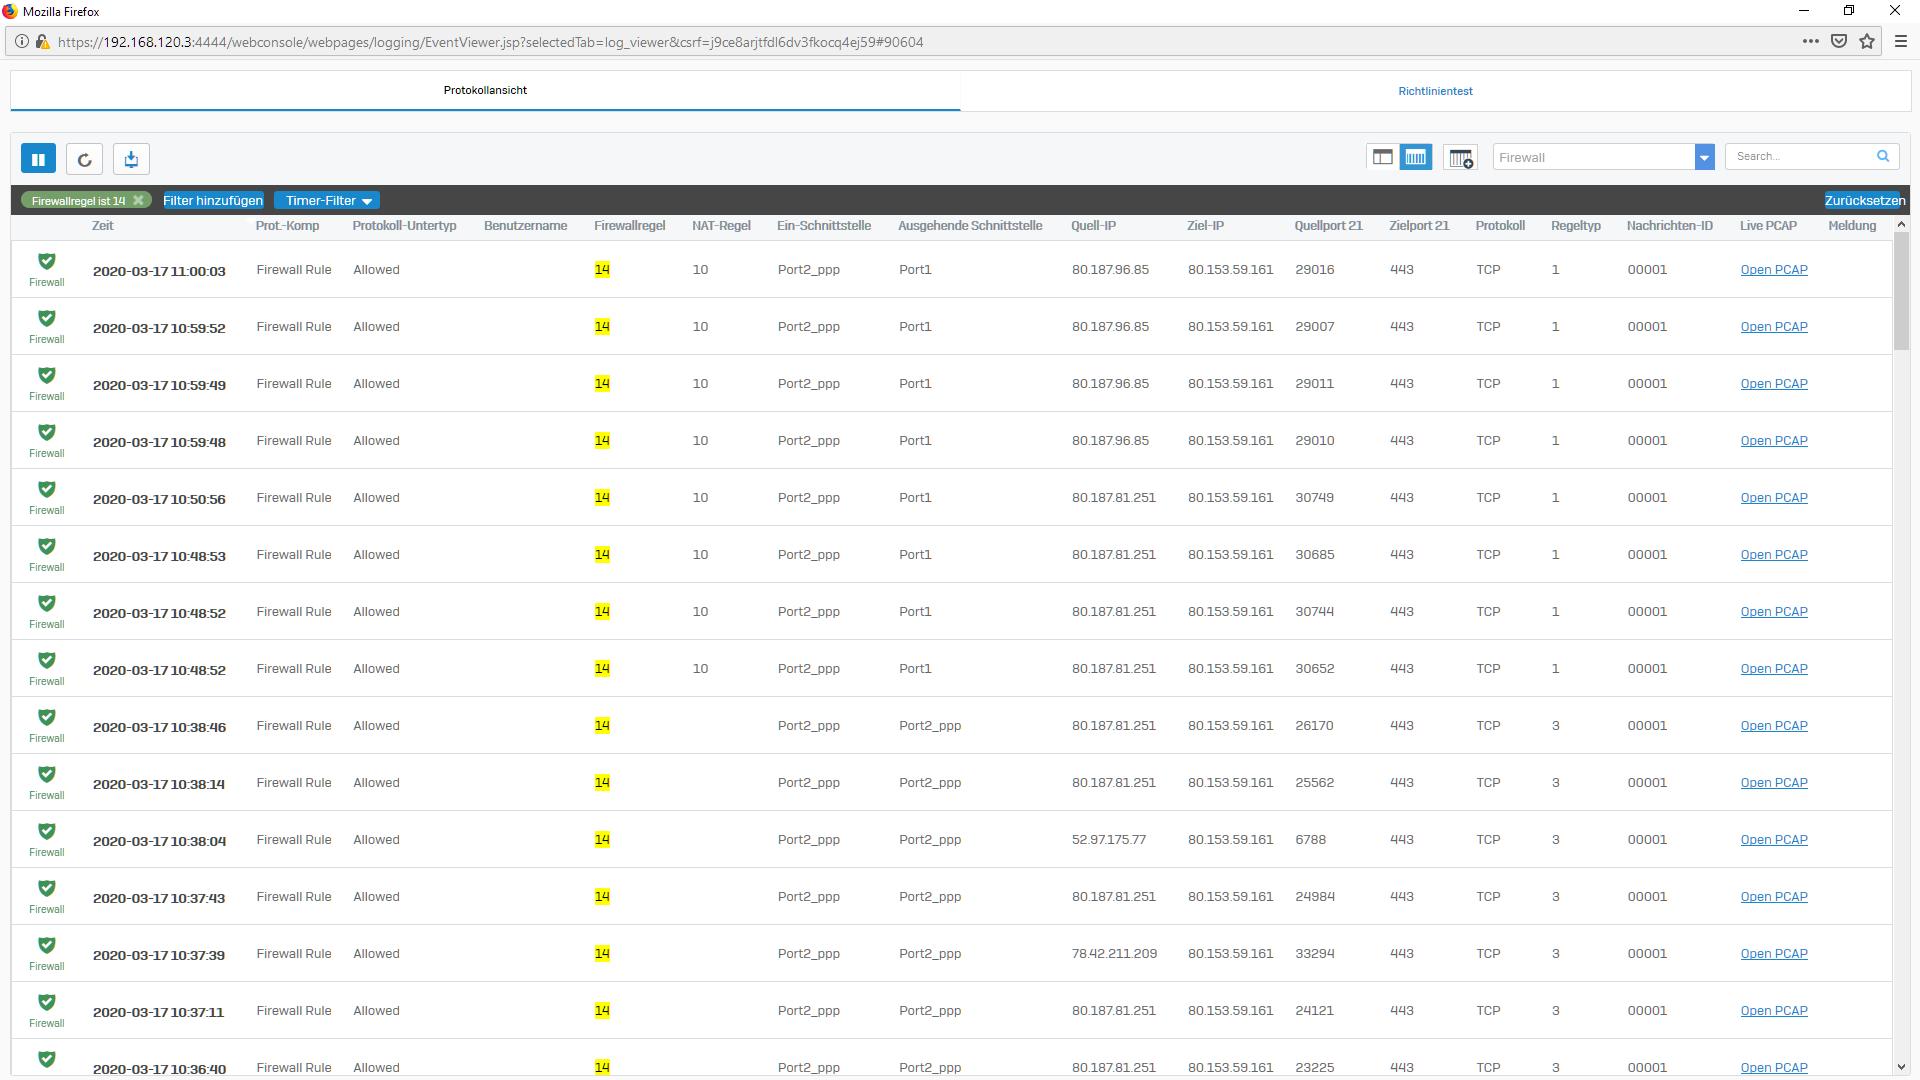Open the add-columns table icon

1460,158
